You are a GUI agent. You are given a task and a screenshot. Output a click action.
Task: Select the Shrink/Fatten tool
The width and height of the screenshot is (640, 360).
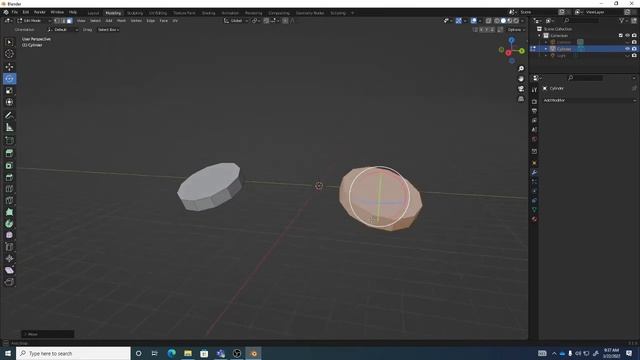click(x=9, y=258)
